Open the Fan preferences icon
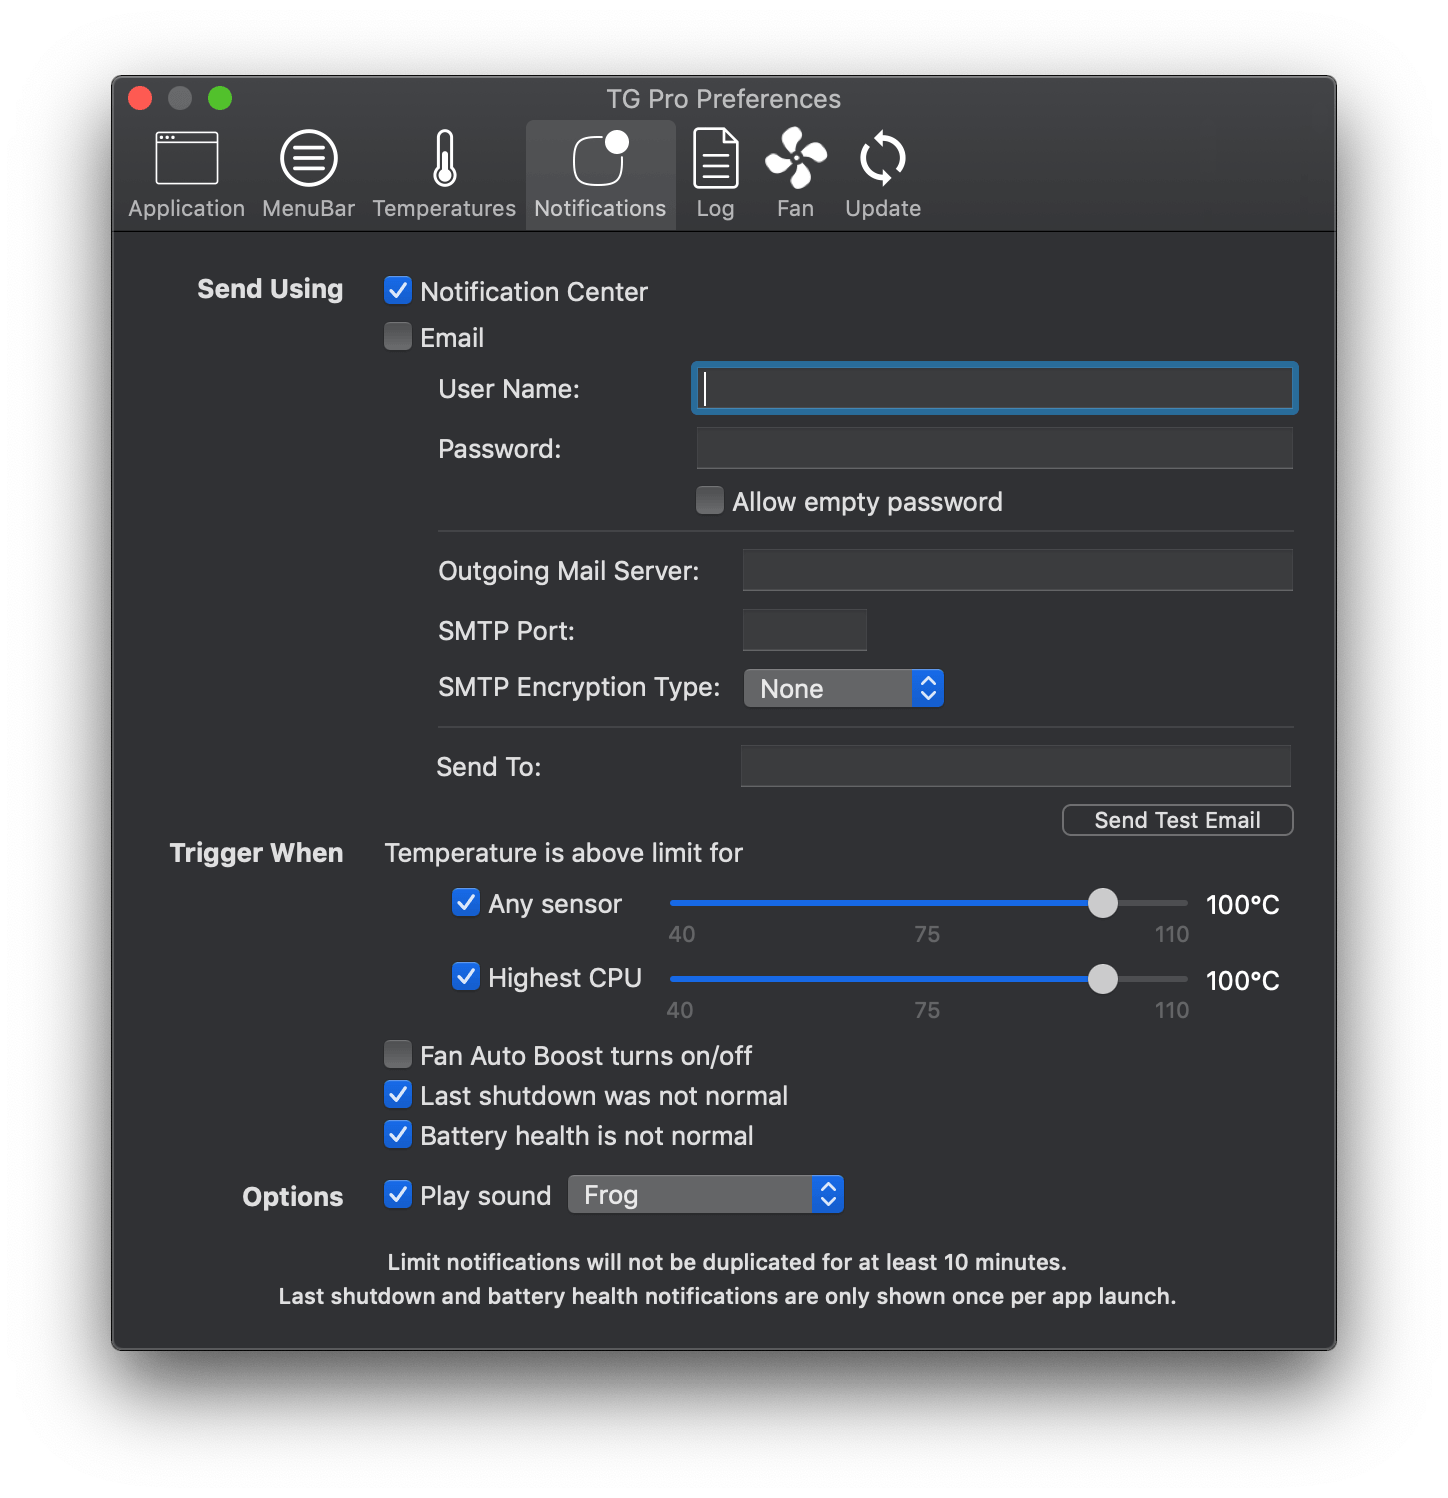This screenshot has width=1448, height=1498. click(x=796, y=158)
